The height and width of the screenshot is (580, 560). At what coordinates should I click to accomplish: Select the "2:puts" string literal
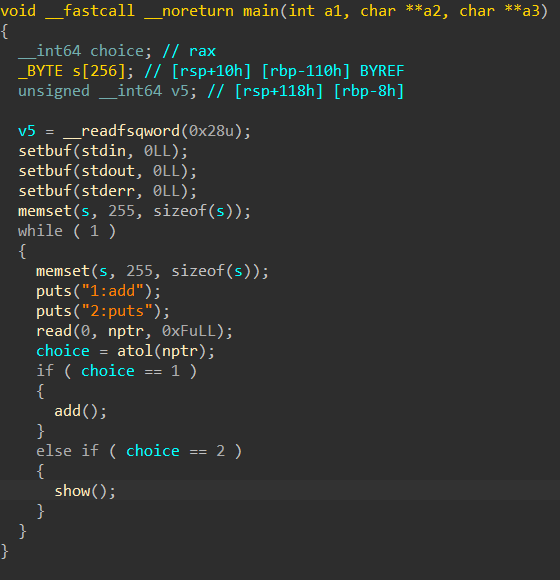tap(117, 311)
